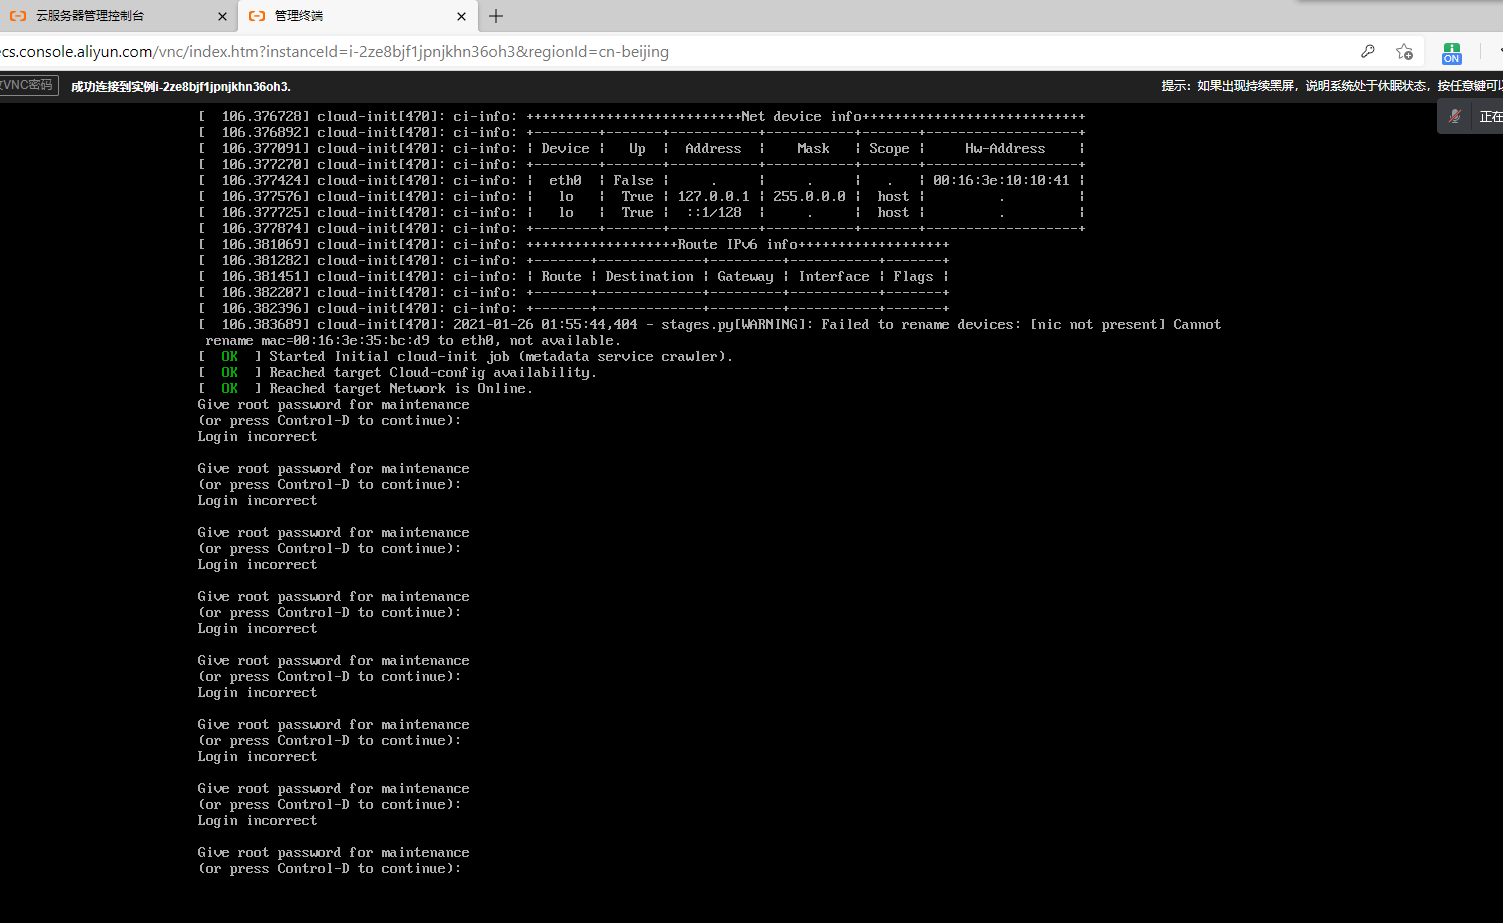1503x923 pixels.
Task: Click the Reached target Network is Online line
Action: [x=366, y=389]
